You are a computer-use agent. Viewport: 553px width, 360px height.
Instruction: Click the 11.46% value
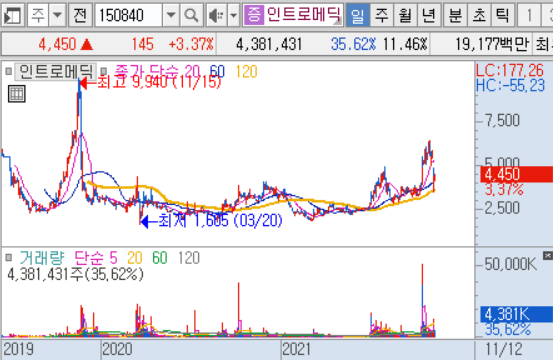(405, 44)
